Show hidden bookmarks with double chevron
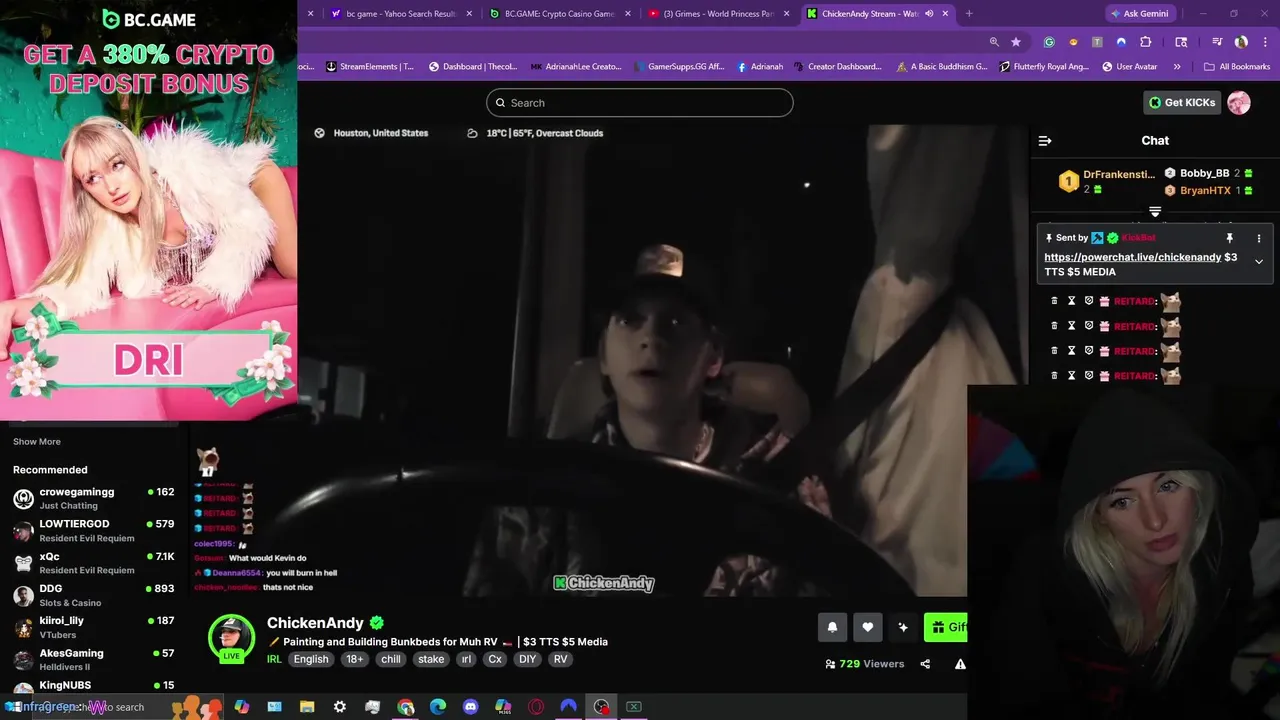Image resolution: width=1280 pixels, height=720 pixels. [x=1177, y=67]
